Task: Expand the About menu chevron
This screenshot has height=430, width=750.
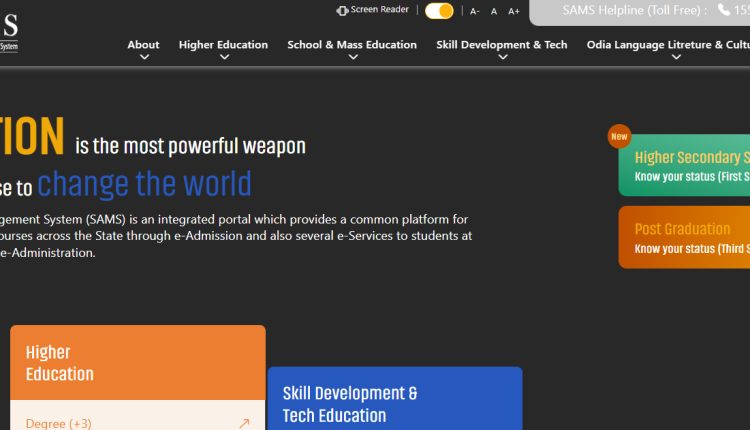Action: point(144,58)
